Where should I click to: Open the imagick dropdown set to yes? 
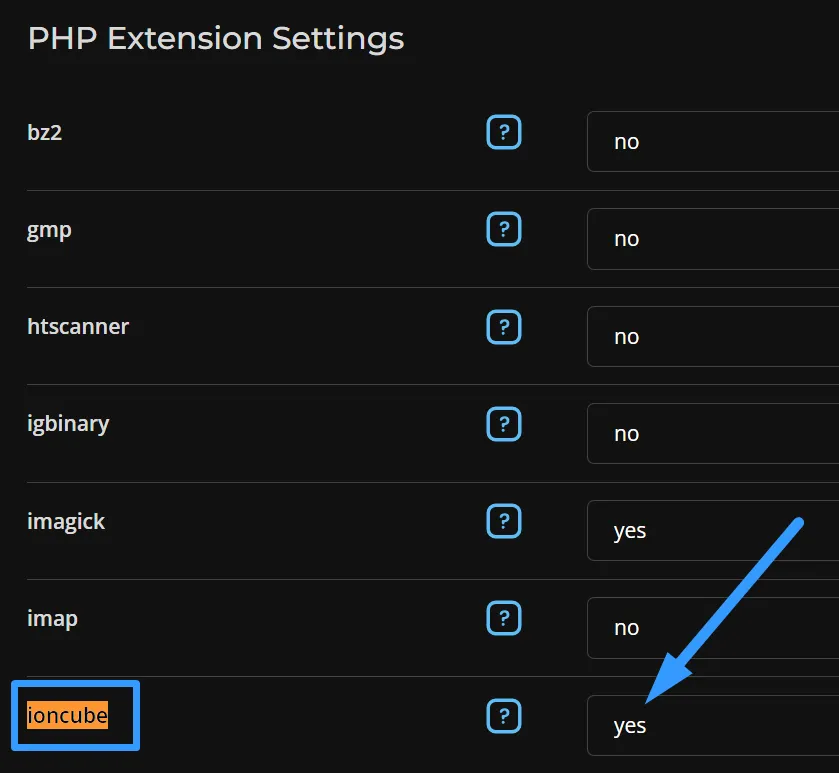712,531
